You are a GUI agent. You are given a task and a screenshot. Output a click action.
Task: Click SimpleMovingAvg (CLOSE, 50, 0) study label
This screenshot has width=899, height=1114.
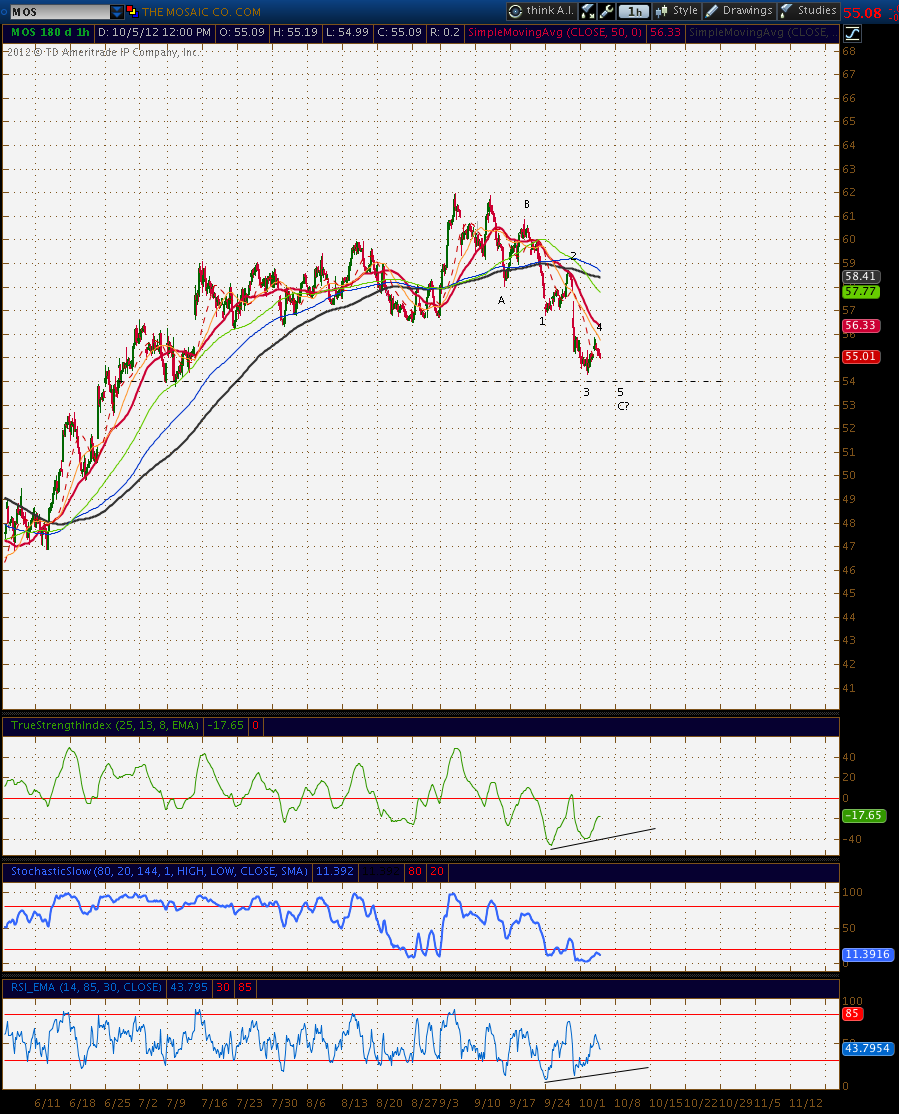click(x=554, y=33)
